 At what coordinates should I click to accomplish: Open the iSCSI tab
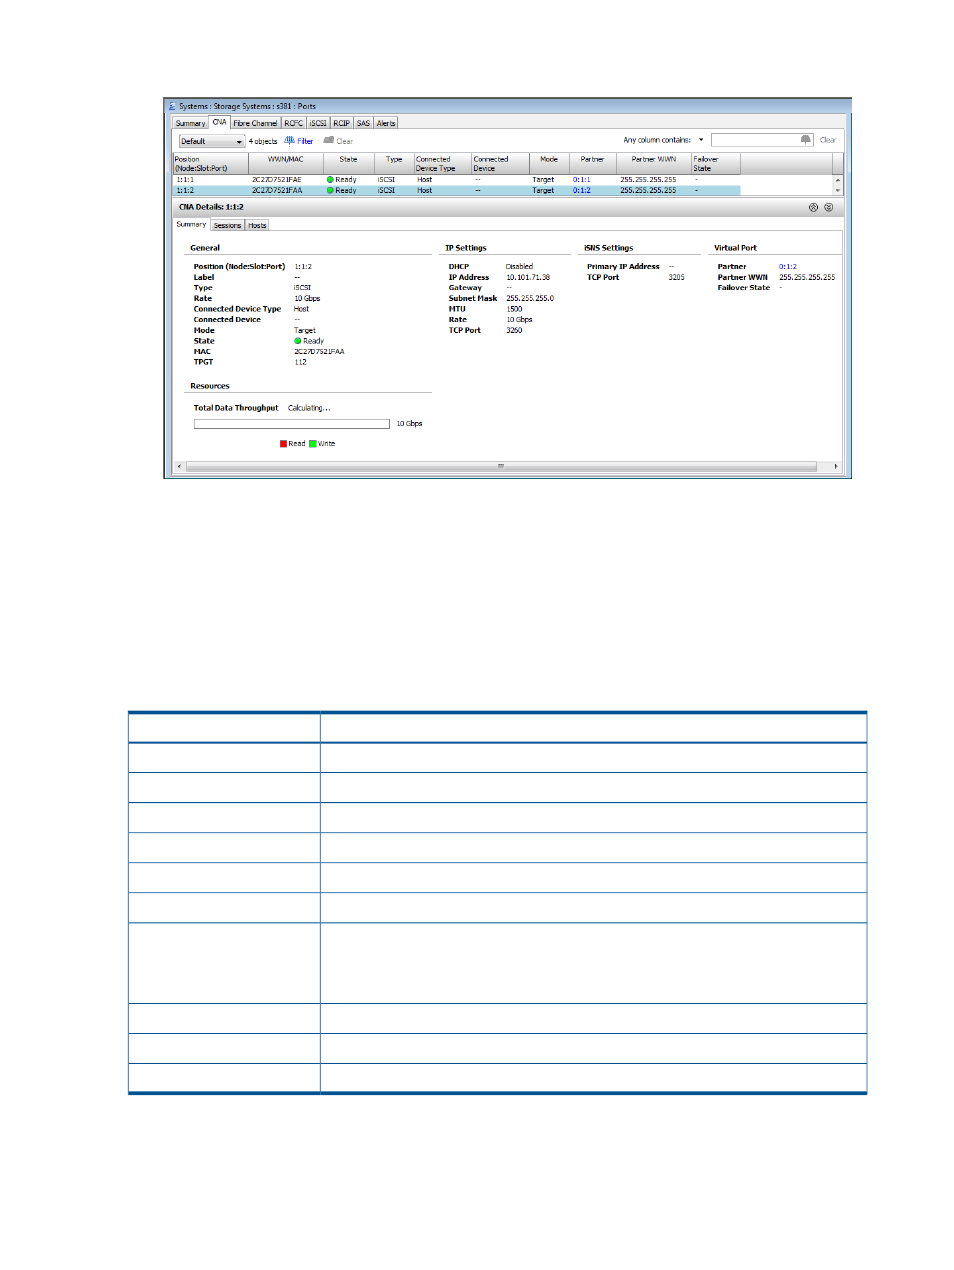[x=318, y=123]
